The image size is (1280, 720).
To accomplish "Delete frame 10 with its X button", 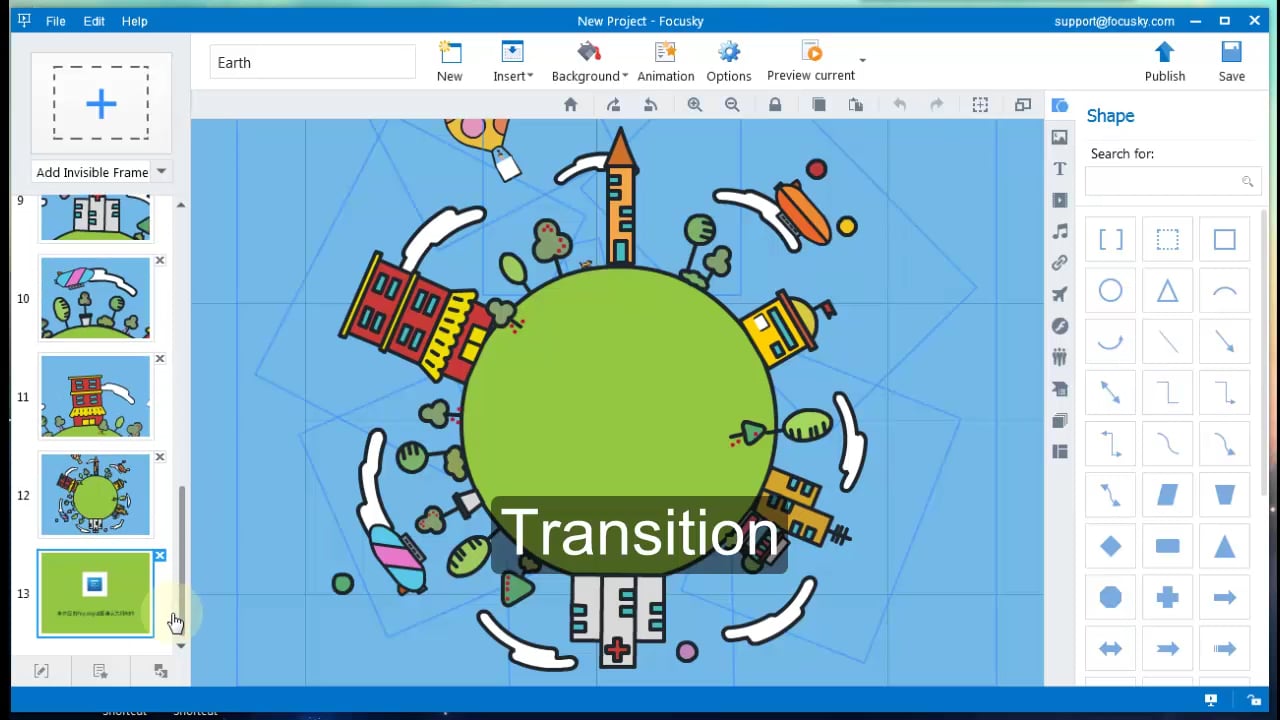I will coord(160,261).
